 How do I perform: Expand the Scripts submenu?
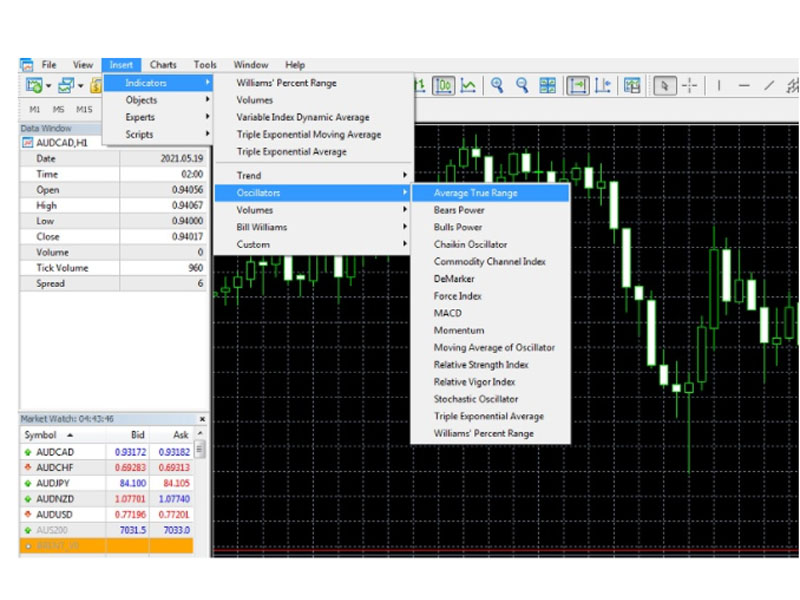click(158, 134)
